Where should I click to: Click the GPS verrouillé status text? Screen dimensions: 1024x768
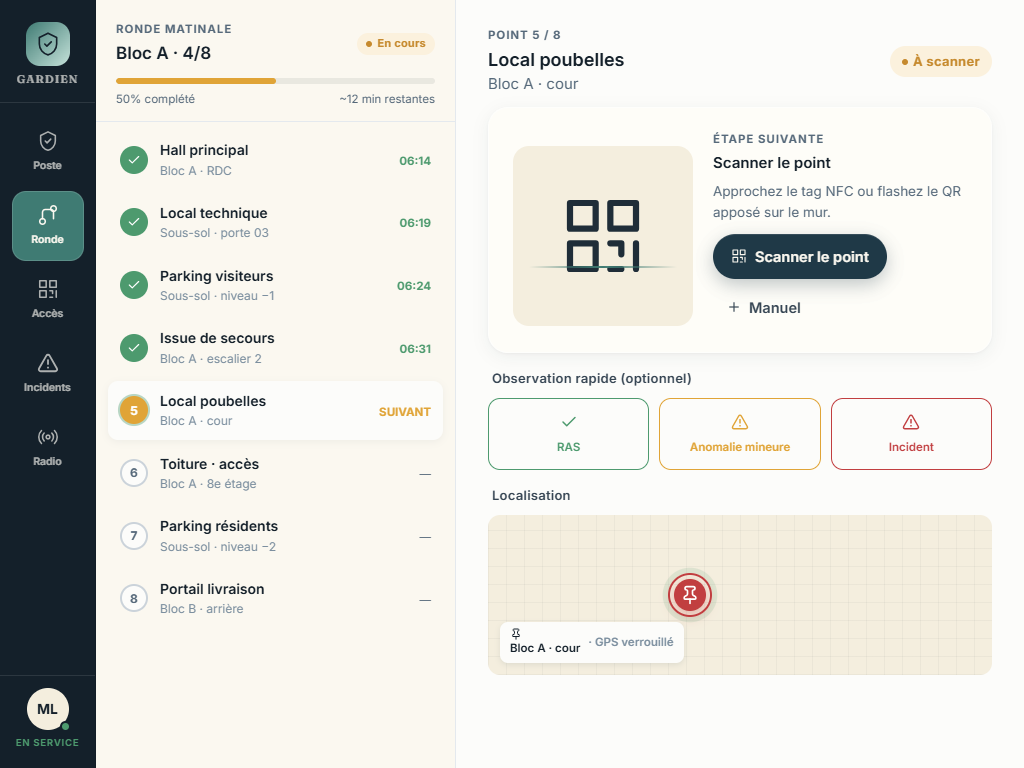click(633, 642)
